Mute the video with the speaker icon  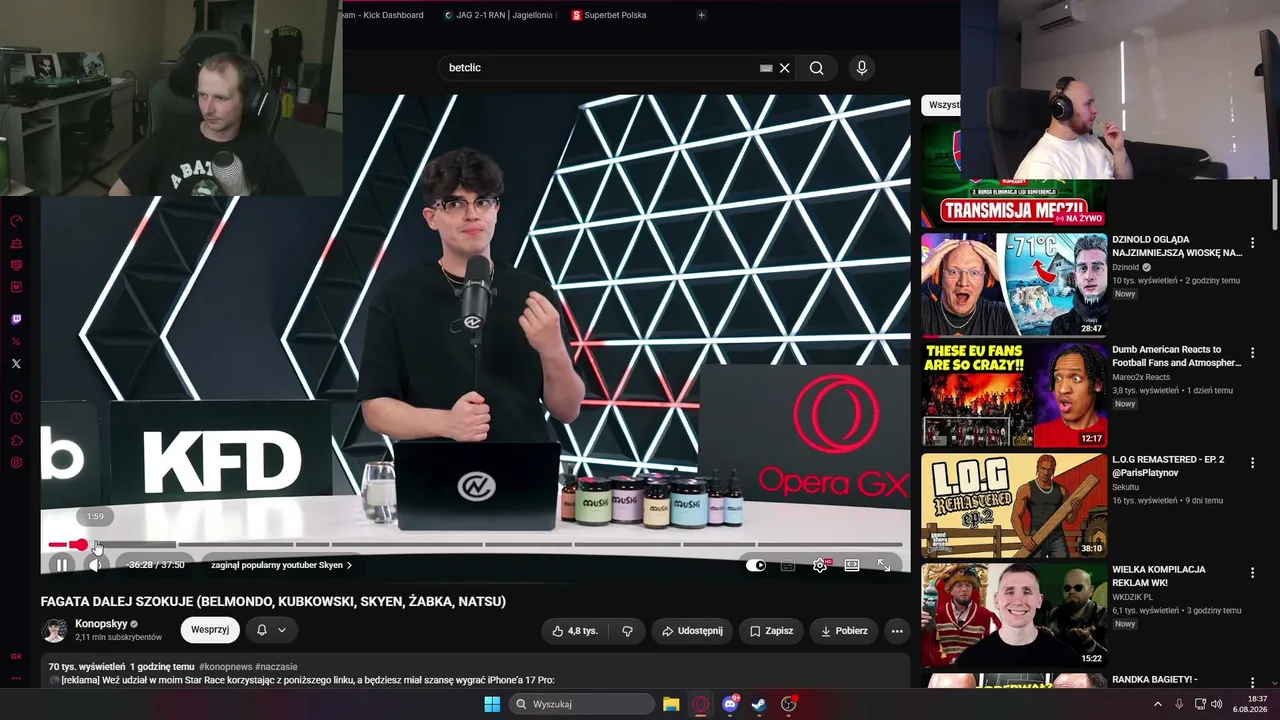(95, 565)
